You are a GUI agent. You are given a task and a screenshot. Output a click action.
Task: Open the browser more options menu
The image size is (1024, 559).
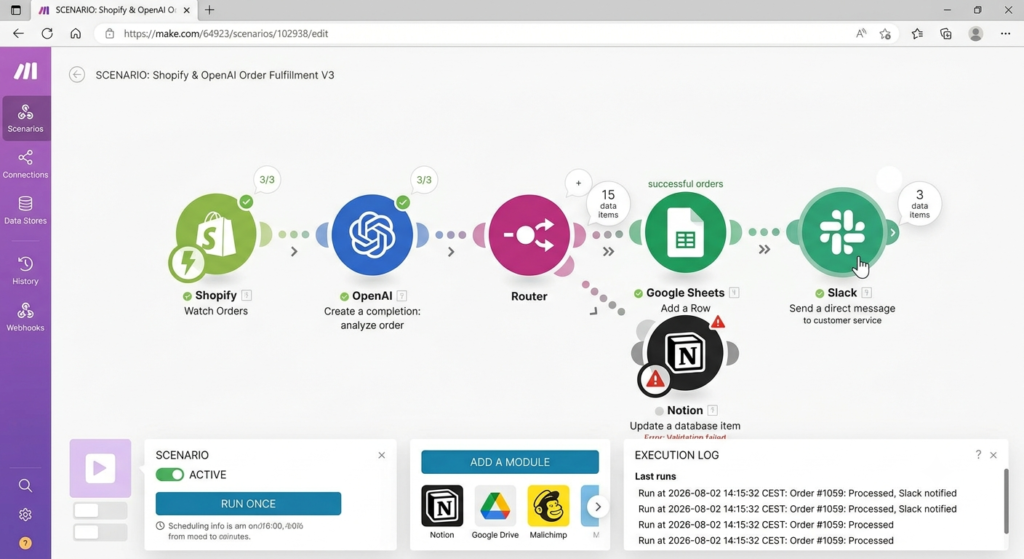(x=1005, y=33)
